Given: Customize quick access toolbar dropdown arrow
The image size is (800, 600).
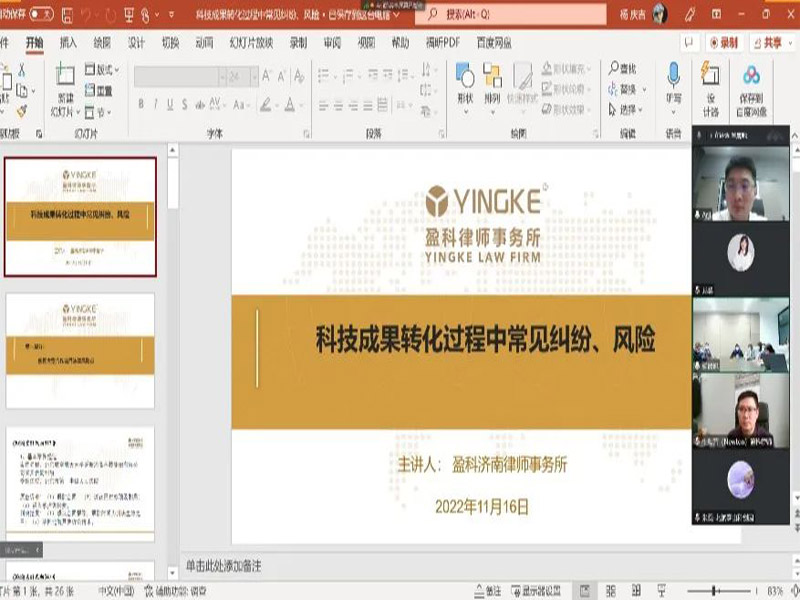Looking at the screenshot, I should tap(171, 15).
